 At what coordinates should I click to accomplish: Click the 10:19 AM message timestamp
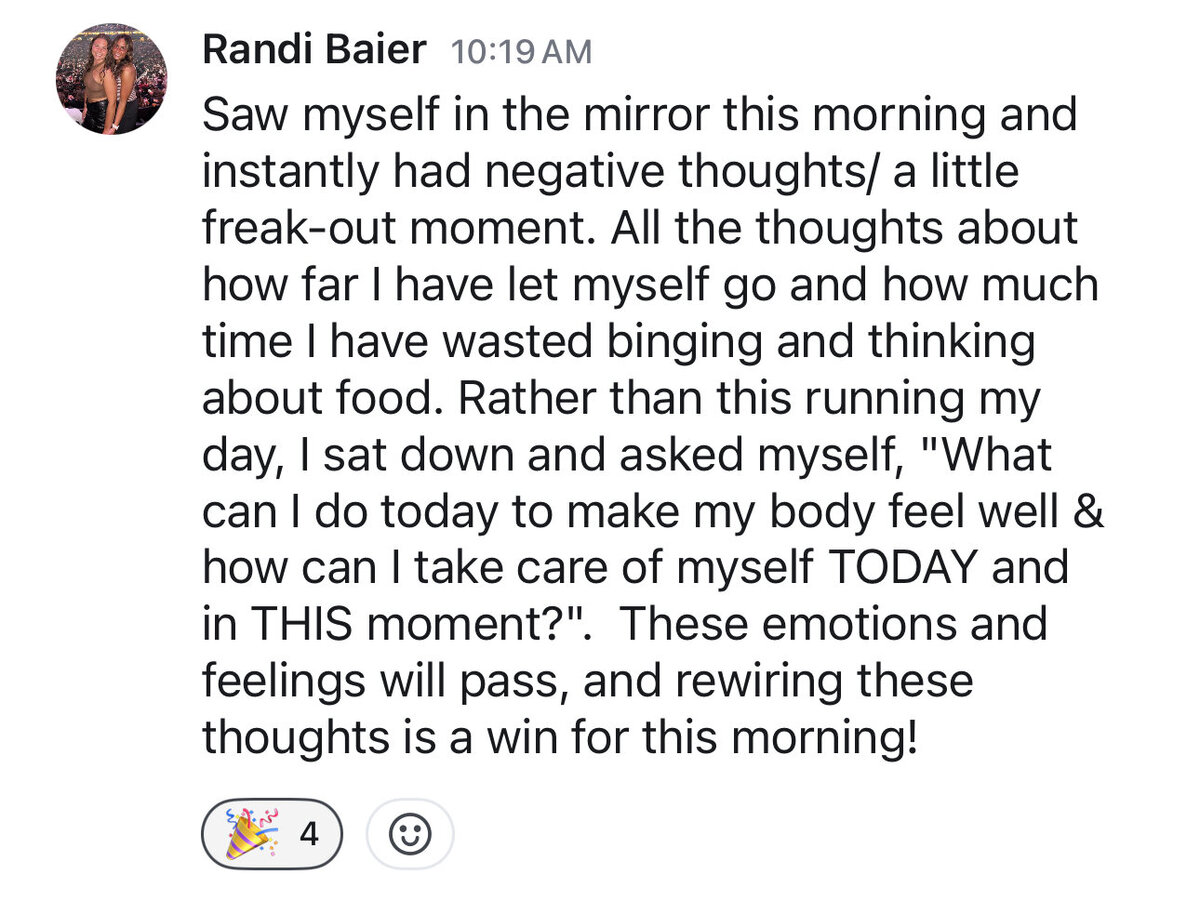click(x=521, y=52)
